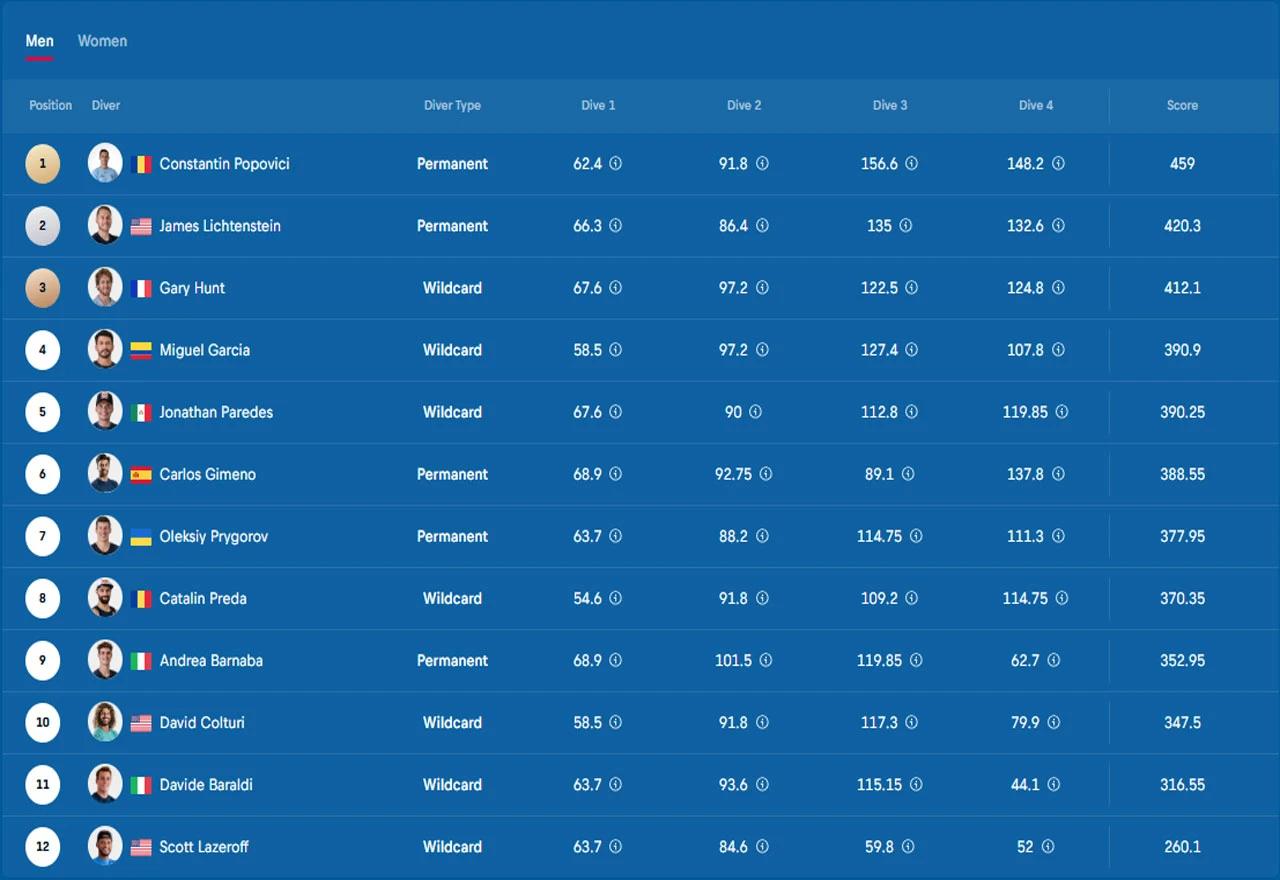The image size is (1280, 880).
Task: Open info icon beside Lazeroff's 52 score
Action: pyautogui.click(x=1048, y=847)
